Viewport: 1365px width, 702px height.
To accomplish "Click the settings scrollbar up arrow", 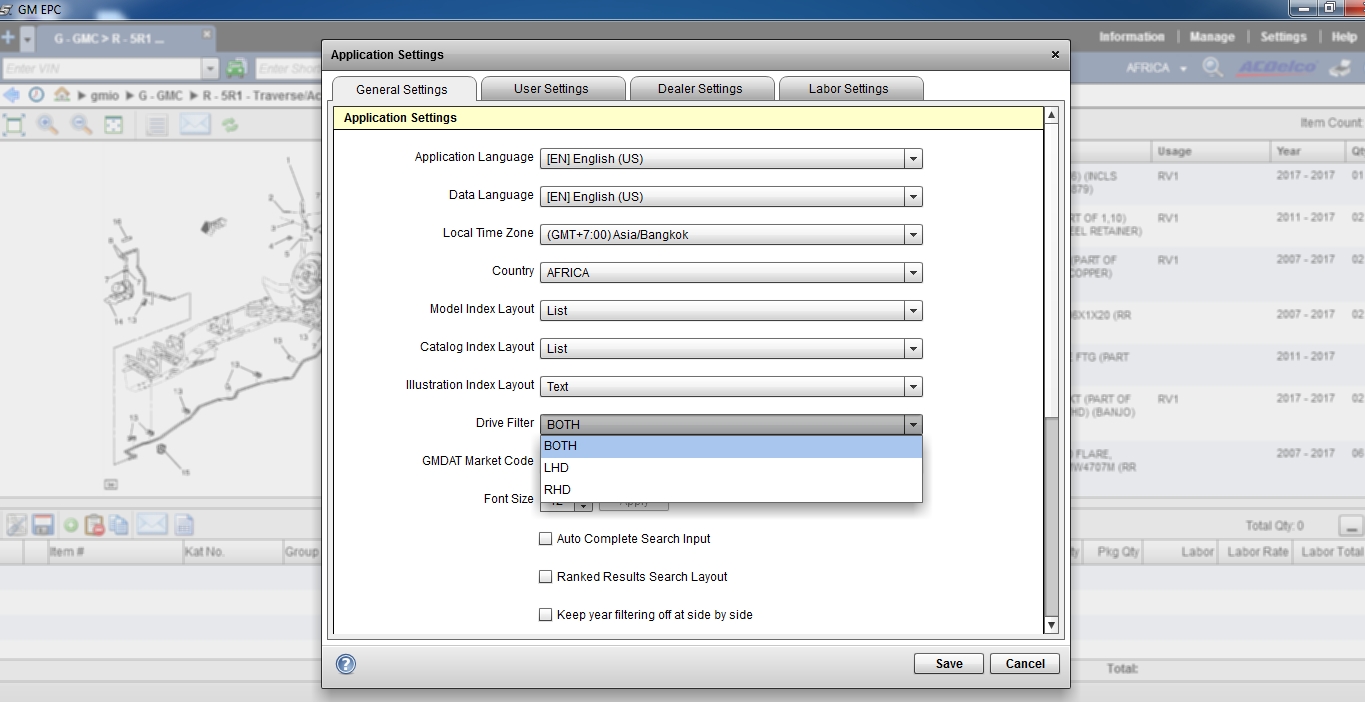I will tap(1051, 116).
